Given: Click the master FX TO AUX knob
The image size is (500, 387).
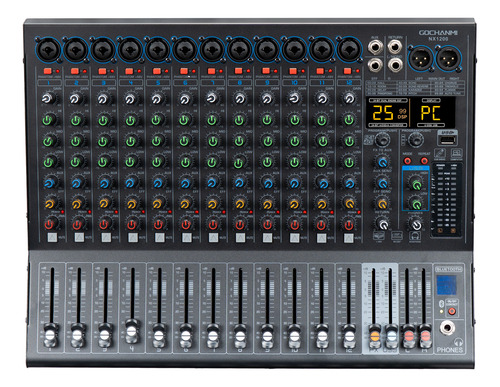Looking at the screenshot, I should pyautogui.click(x=383, y=162).
